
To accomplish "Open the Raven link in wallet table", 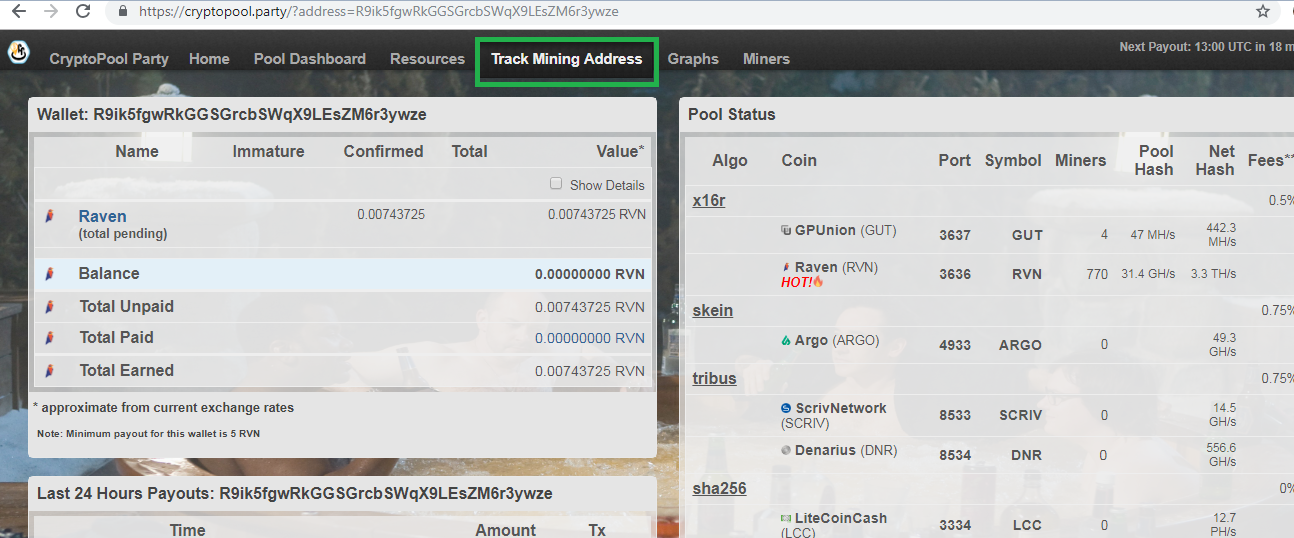I will click(103, 216).
